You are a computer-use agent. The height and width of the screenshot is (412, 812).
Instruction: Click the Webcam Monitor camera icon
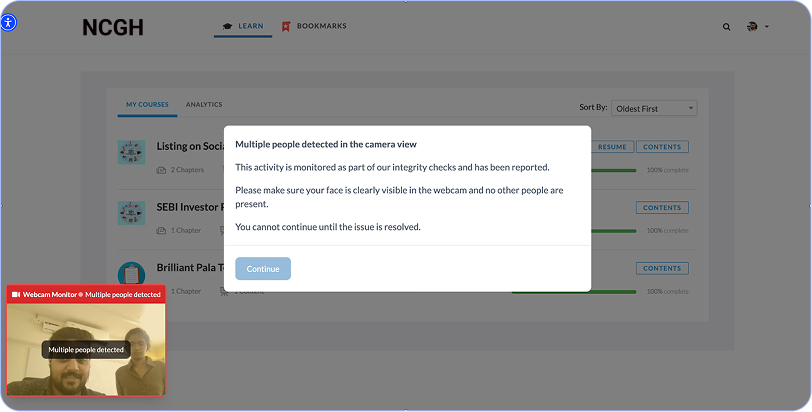[16, 295]
